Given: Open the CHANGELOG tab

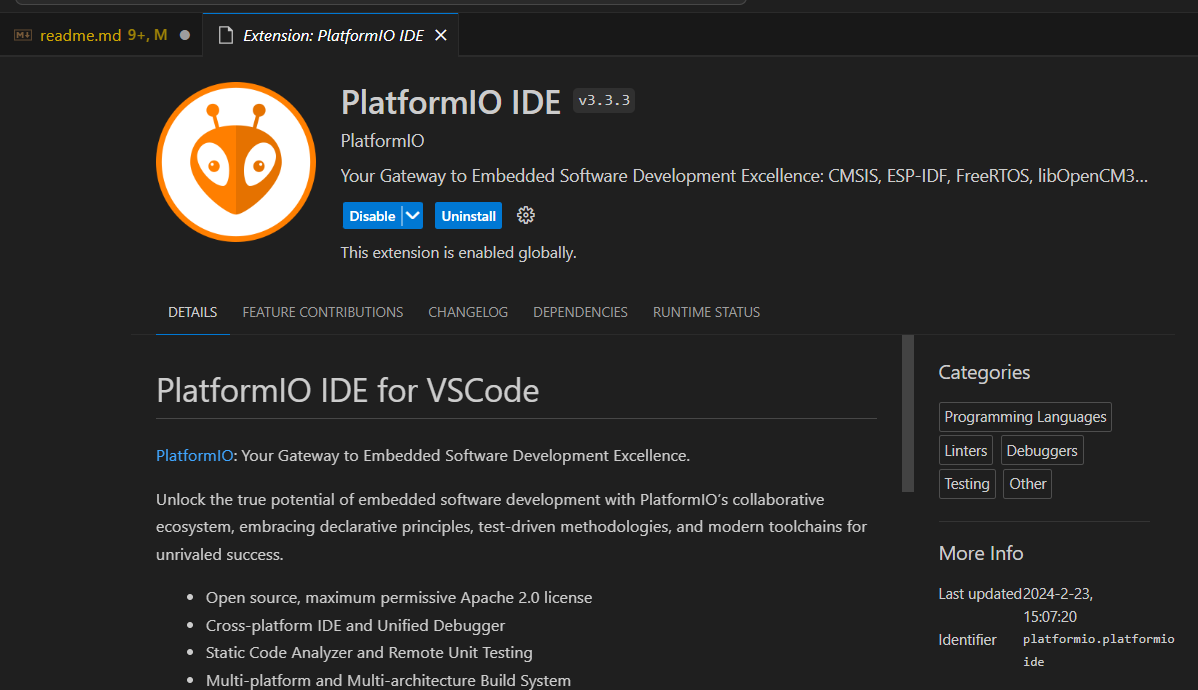Looking at the screenshot, I should point(468,313).
